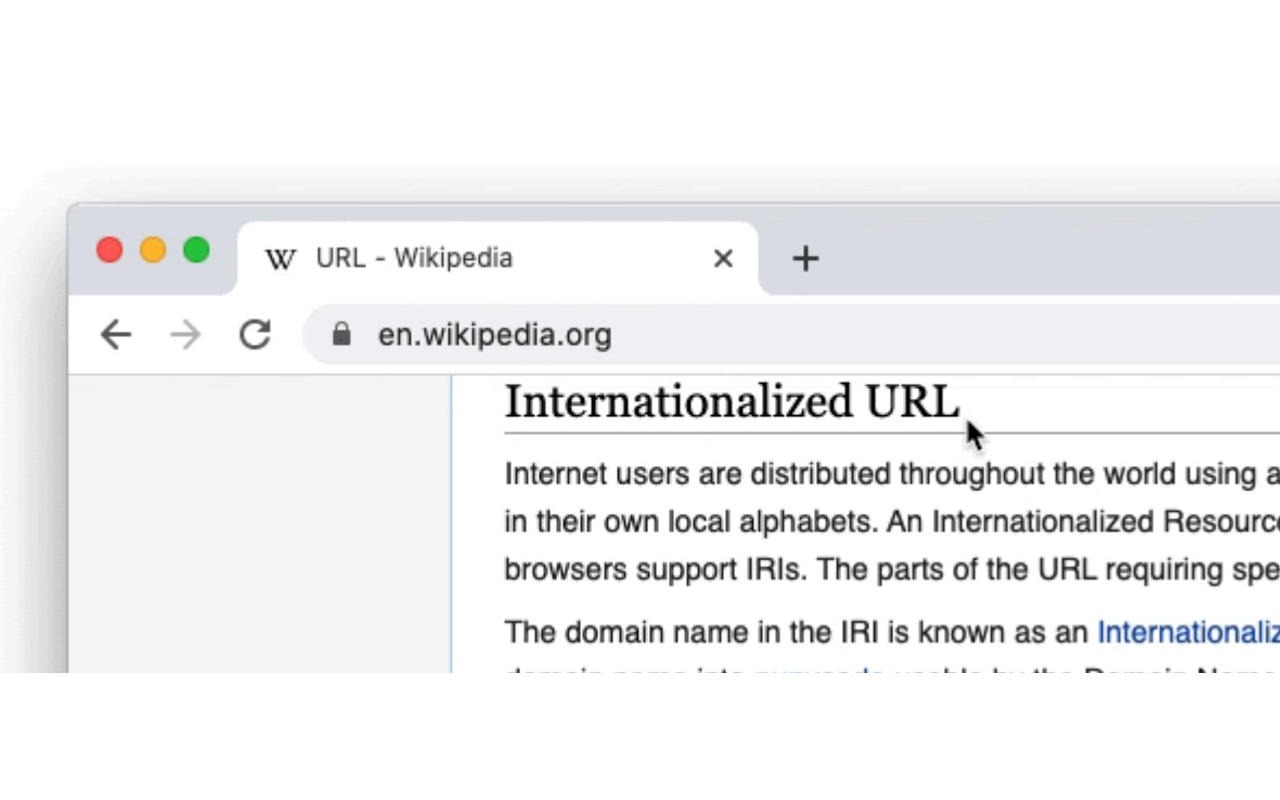Click the green fullscreen traffic light
Image resolution: width=1280 pixels, height=800 pixels.
(x=197, y=250)
